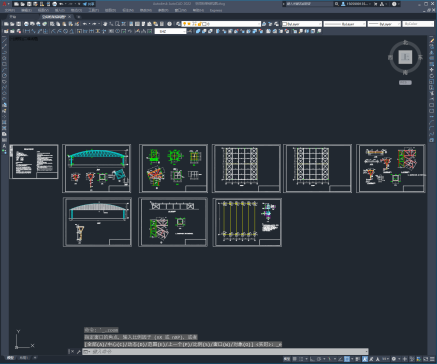This screenshot has width=437, height=364.
Task: Select the Move modify tool
Action: click(432, 70)
